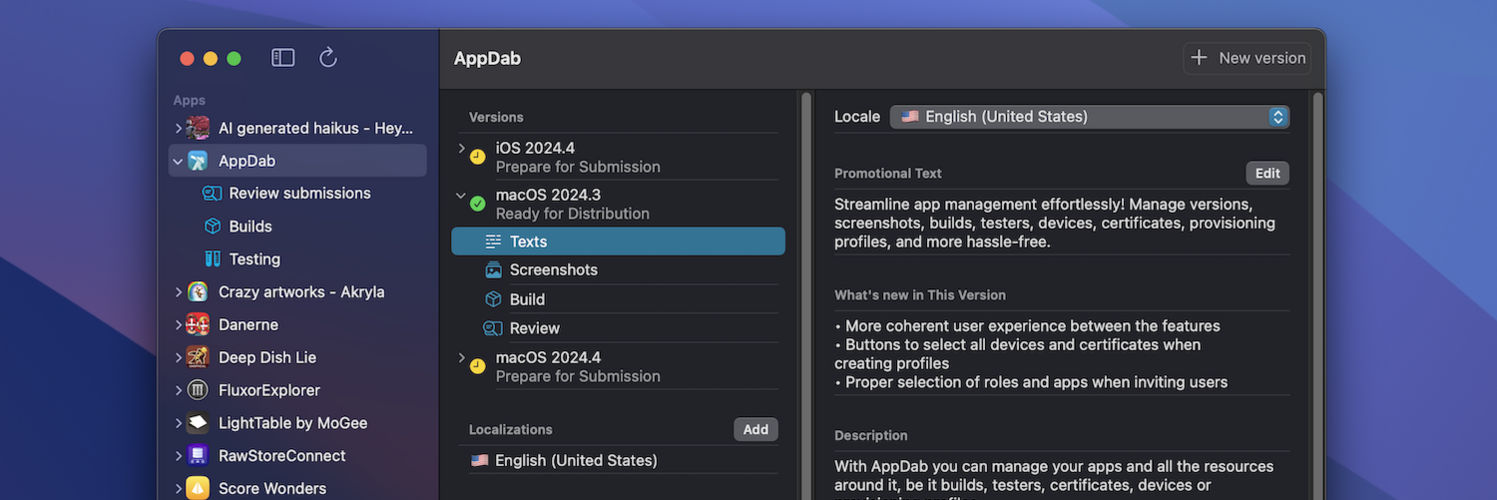Click the refresh arrow icon
The height and width of the screenshot is (500, 1497).
[328, 58]
